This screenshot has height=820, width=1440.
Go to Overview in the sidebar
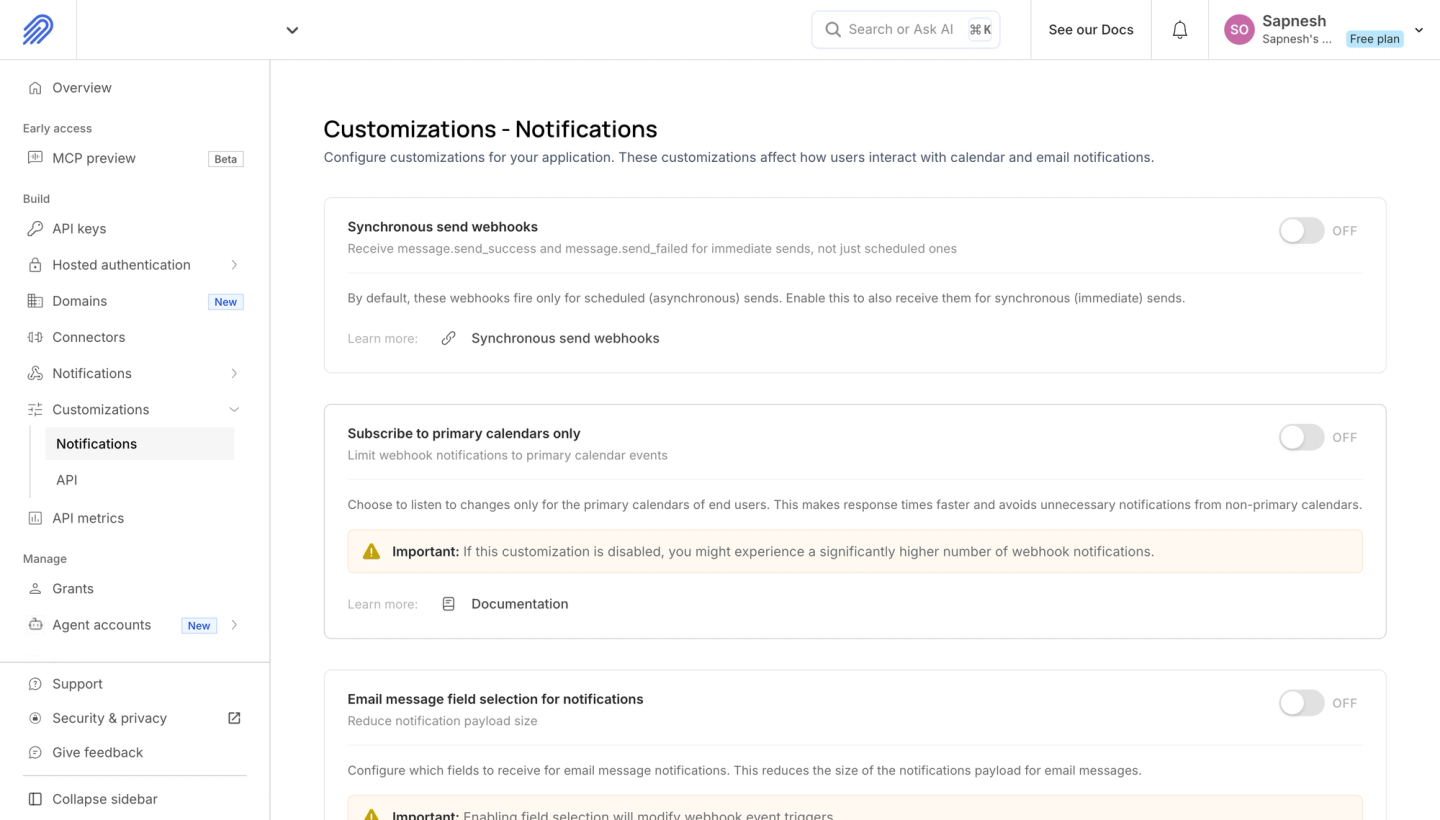pos(82,88)
